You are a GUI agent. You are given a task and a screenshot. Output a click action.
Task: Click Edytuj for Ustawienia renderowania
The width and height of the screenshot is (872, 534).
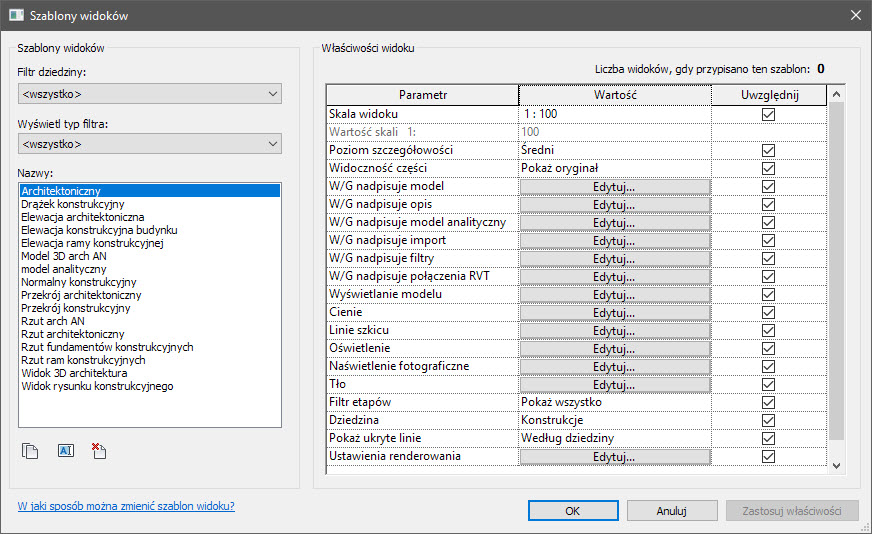point(614,457)
